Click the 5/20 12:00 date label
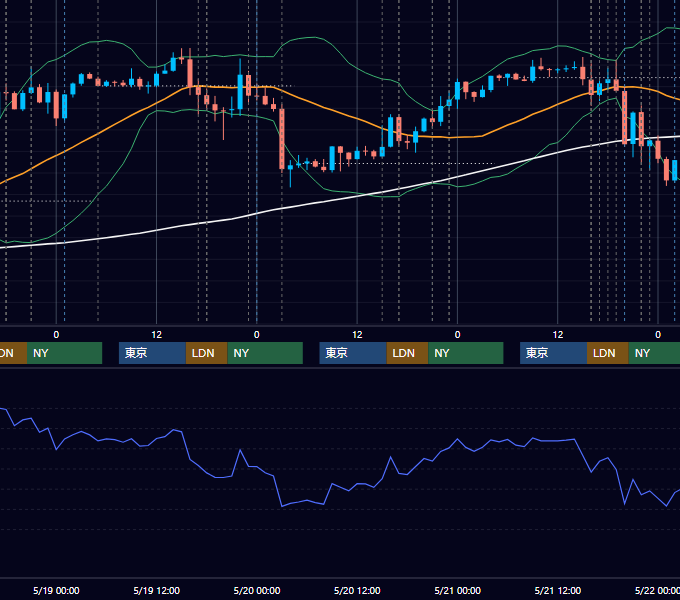Screen dimensions: 680x600 [x=357, y=590]
